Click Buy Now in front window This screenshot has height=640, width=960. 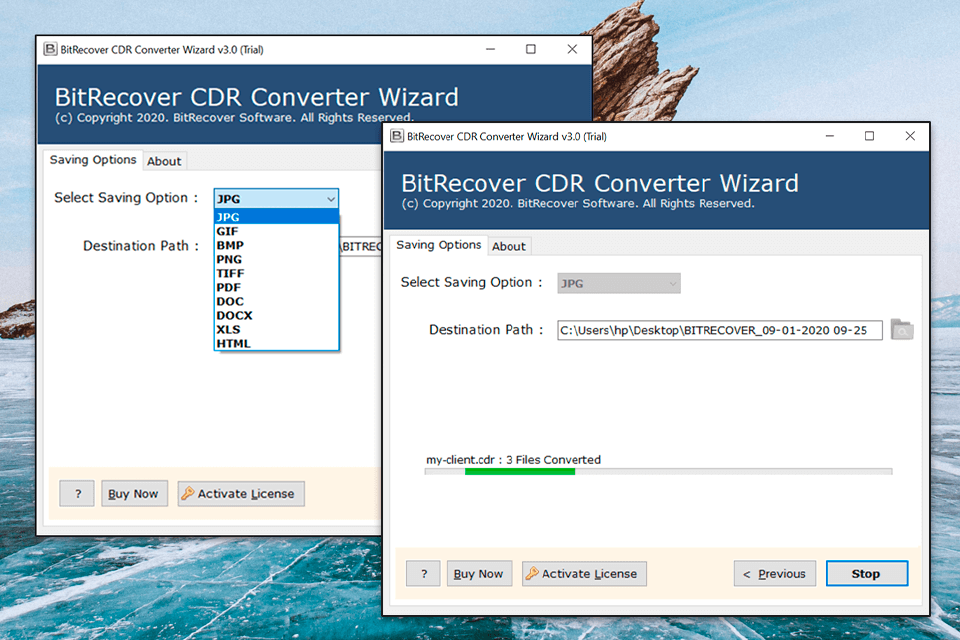pyautogui.click(x=479, y=574)
